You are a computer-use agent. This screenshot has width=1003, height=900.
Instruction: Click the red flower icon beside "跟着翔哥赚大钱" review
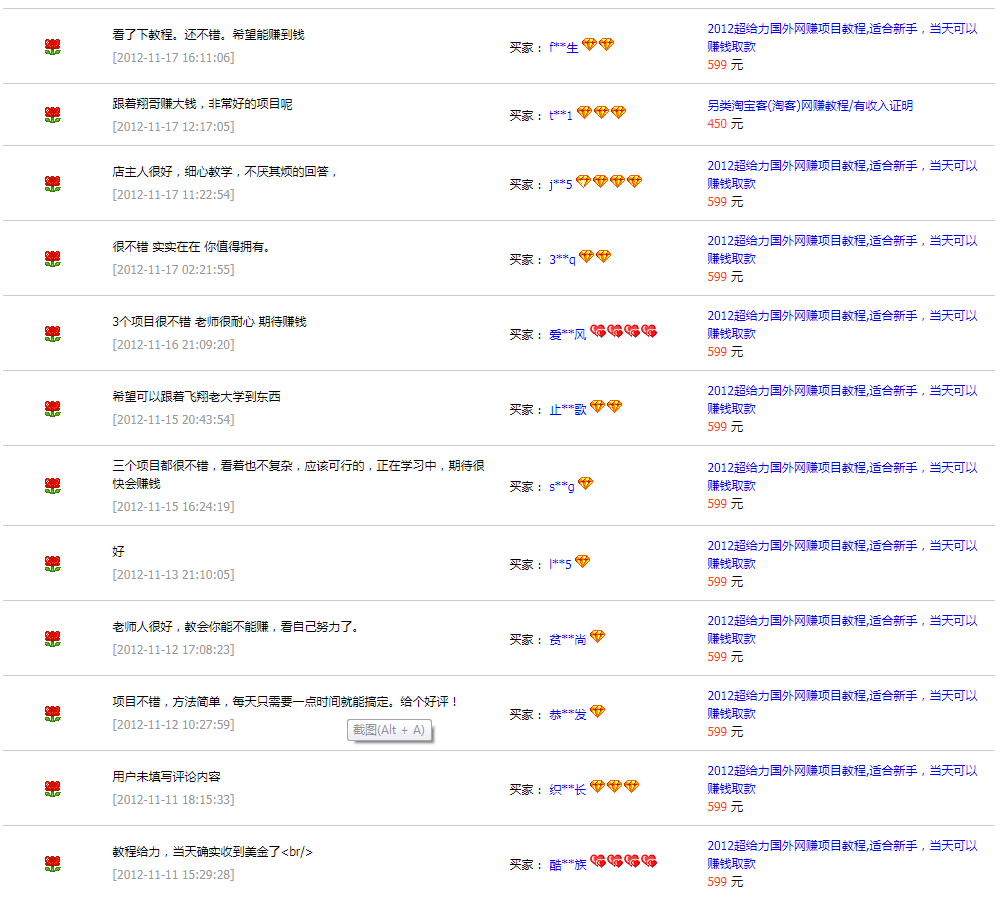click(53, 115)
